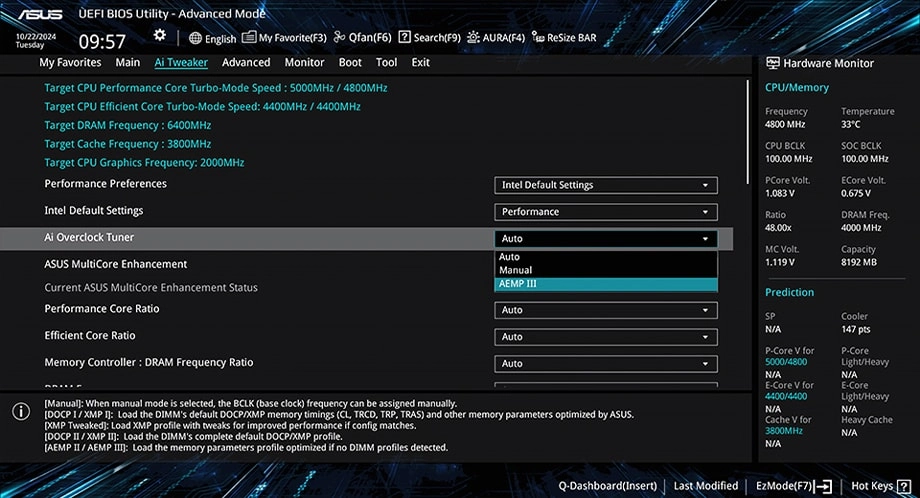Select the Ai Overclock Tuner row label
920x498 pixels.
tap(89, 238)
